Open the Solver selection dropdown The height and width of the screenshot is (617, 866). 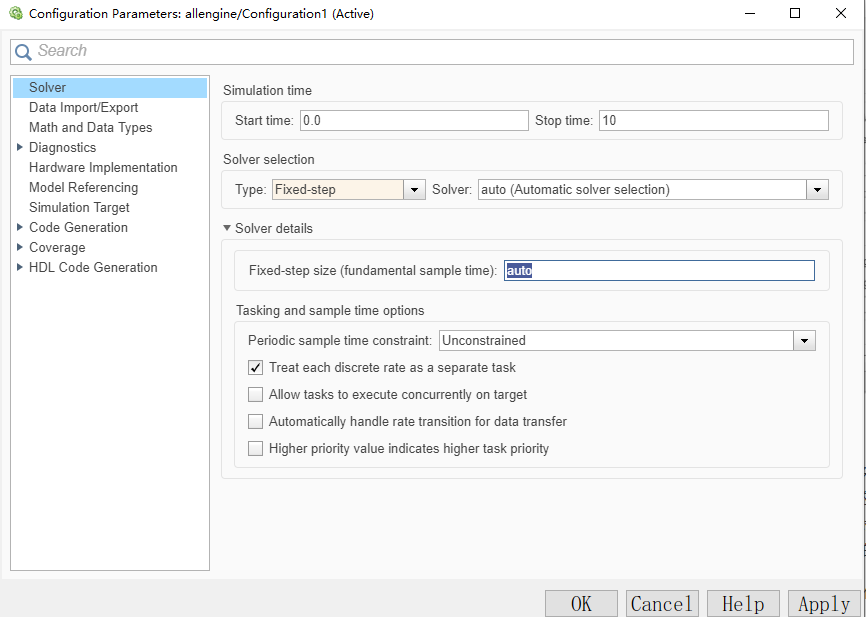tap(818, 190)
